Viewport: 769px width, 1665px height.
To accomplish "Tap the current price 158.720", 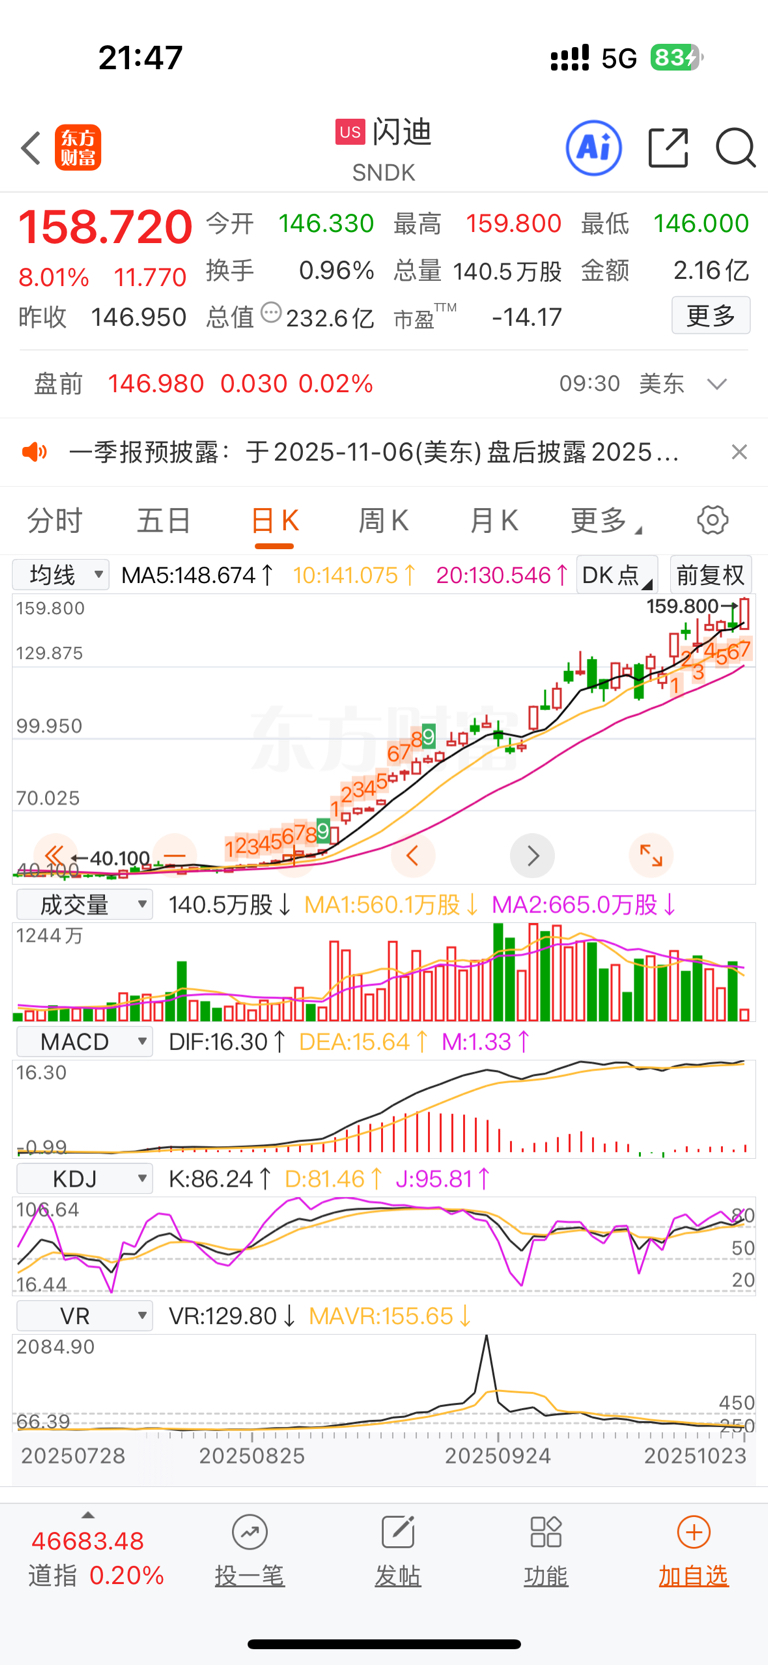I will (105, 227).
